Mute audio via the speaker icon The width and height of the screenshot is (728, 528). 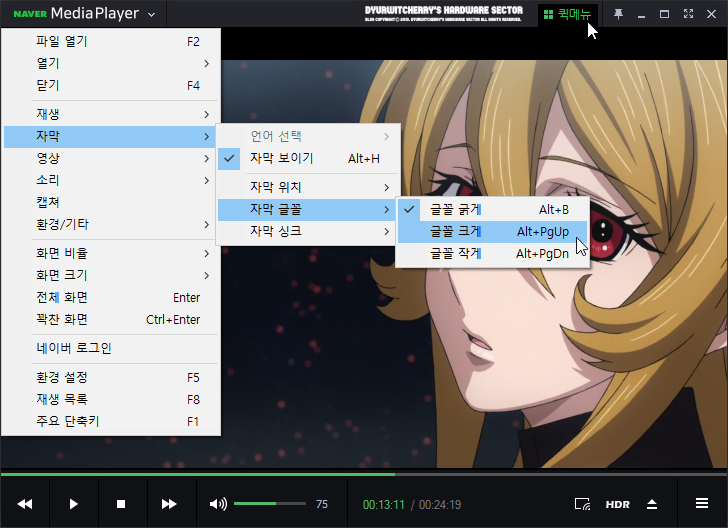point(218,504)
